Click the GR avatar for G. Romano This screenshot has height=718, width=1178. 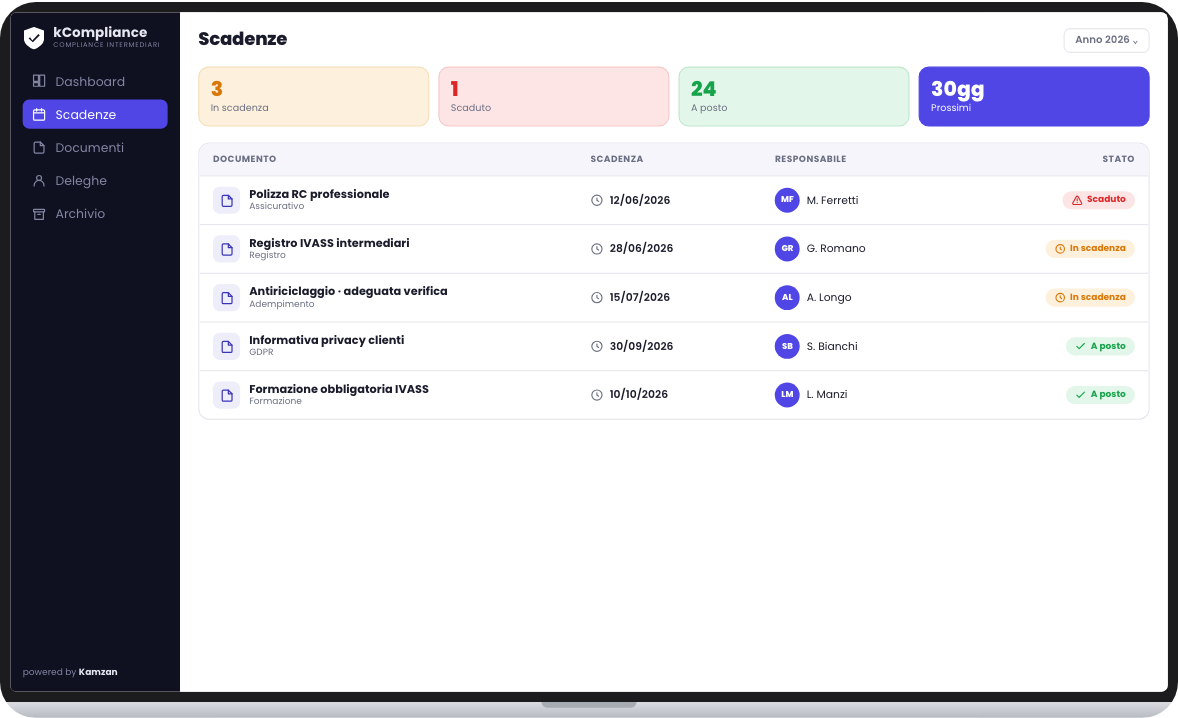click(x=787, y=249)
